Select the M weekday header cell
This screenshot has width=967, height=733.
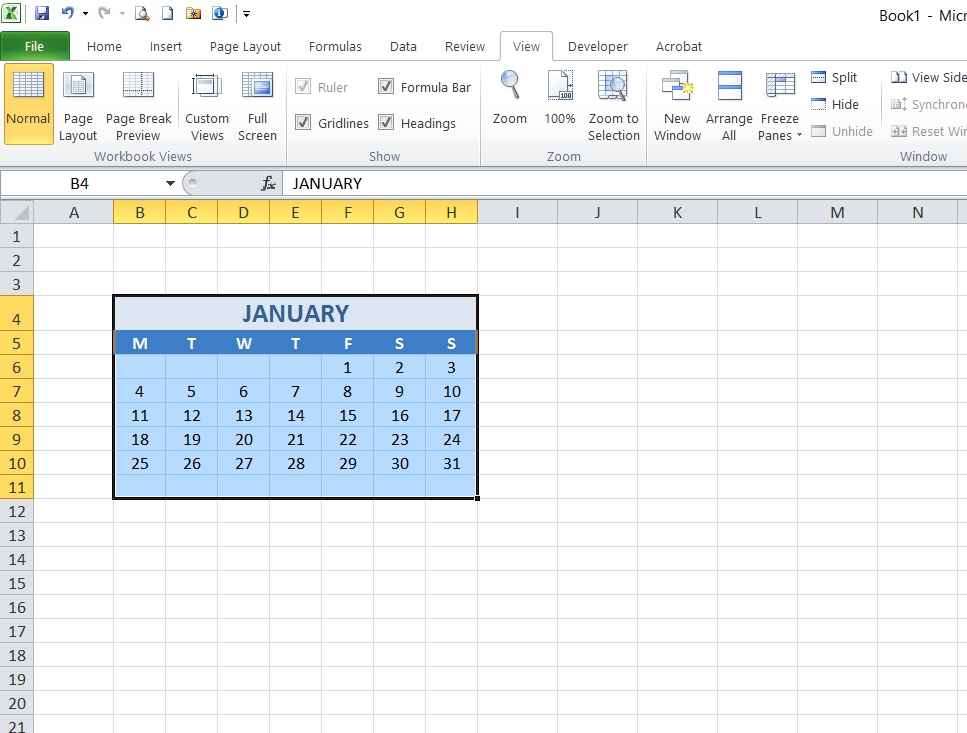[x=140, y=343]
